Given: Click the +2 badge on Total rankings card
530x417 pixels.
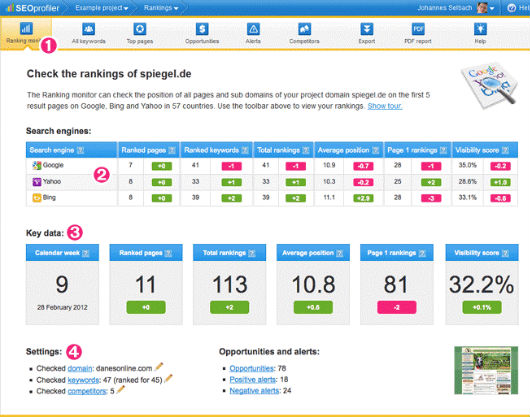Looking at the screenshot, I should (x=230, y=308).
